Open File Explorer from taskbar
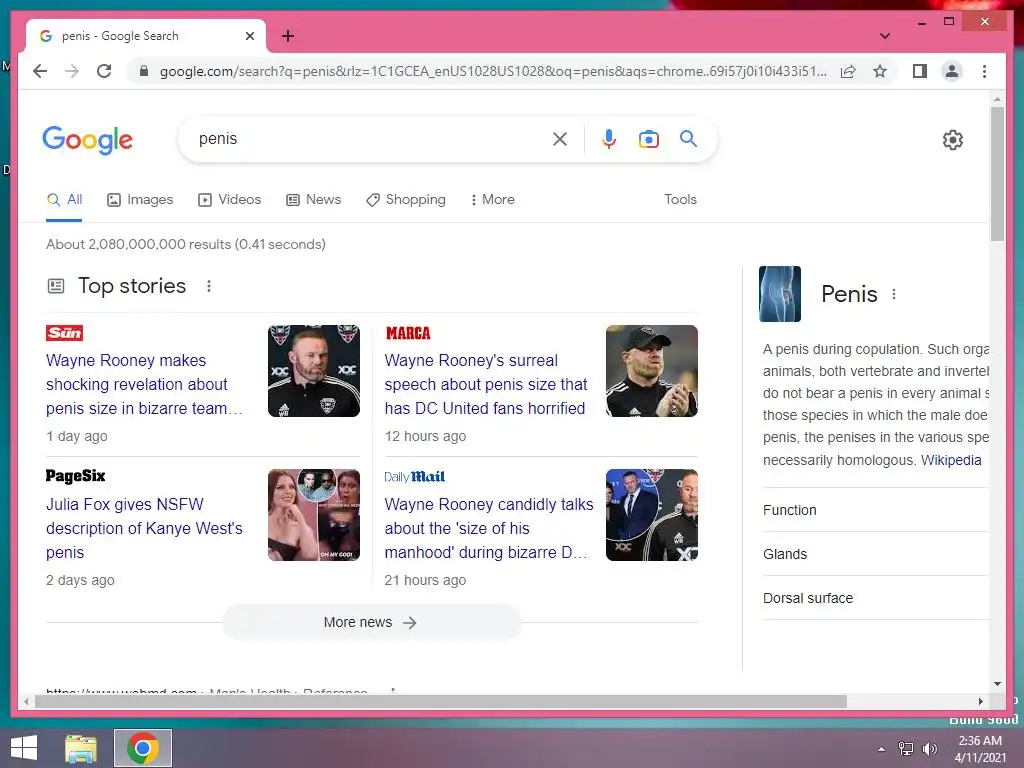 pyautogui.click(x=81, y=748)
